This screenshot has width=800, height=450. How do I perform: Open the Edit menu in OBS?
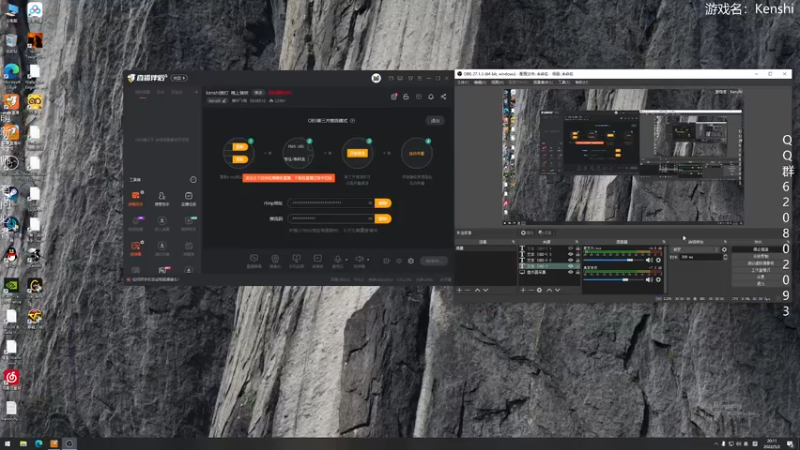pyautogui.click(x=480, y=82)
